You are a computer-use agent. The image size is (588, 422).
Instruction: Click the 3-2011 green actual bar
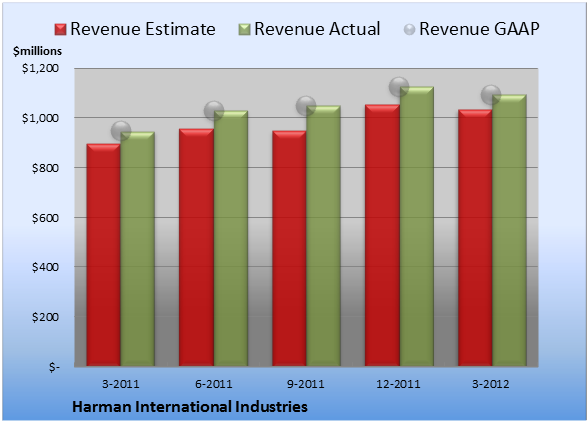[138, 249]
